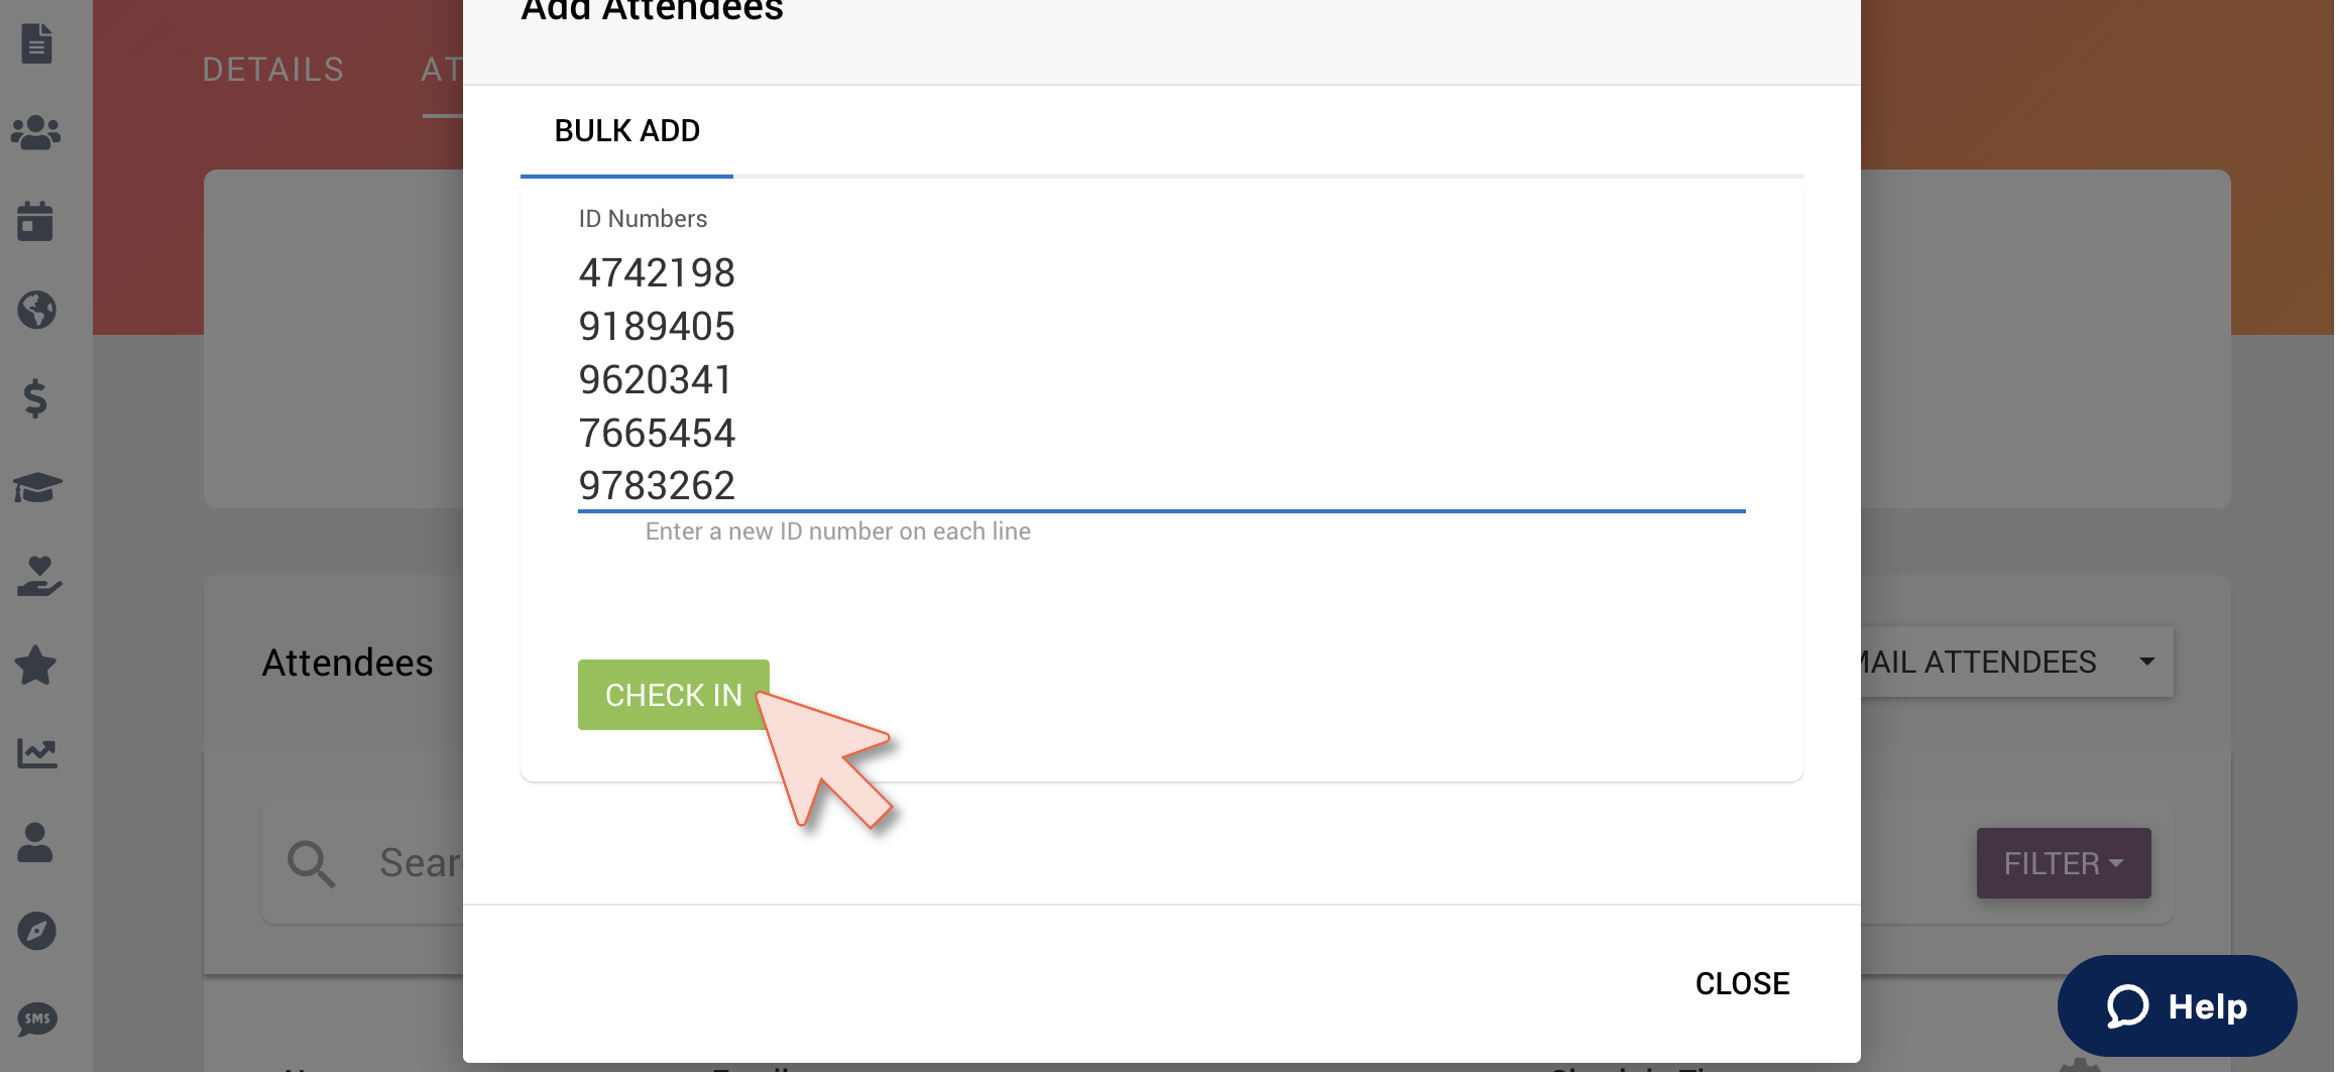Open the compass explore icon in sidebar

click(x=36, y=931)
